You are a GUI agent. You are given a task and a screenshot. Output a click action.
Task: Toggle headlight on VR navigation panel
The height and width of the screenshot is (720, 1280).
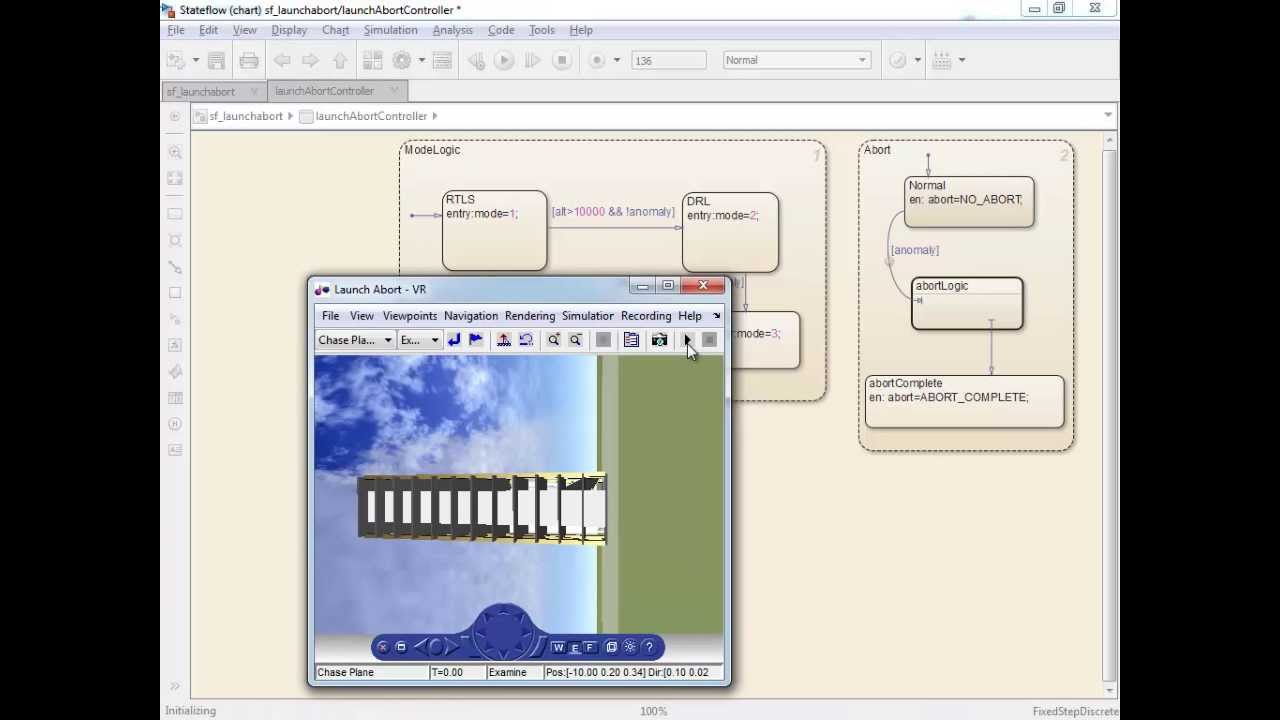(x=630, y=647)
